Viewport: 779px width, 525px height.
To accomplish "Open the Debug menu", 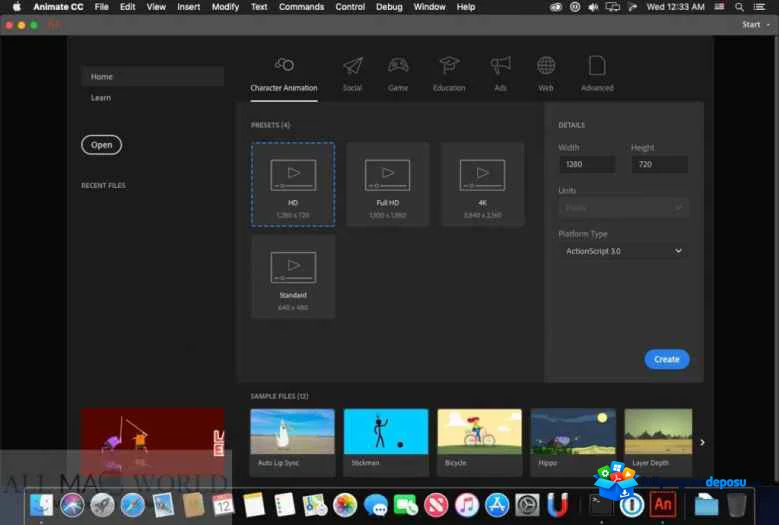I will (389, 7).
